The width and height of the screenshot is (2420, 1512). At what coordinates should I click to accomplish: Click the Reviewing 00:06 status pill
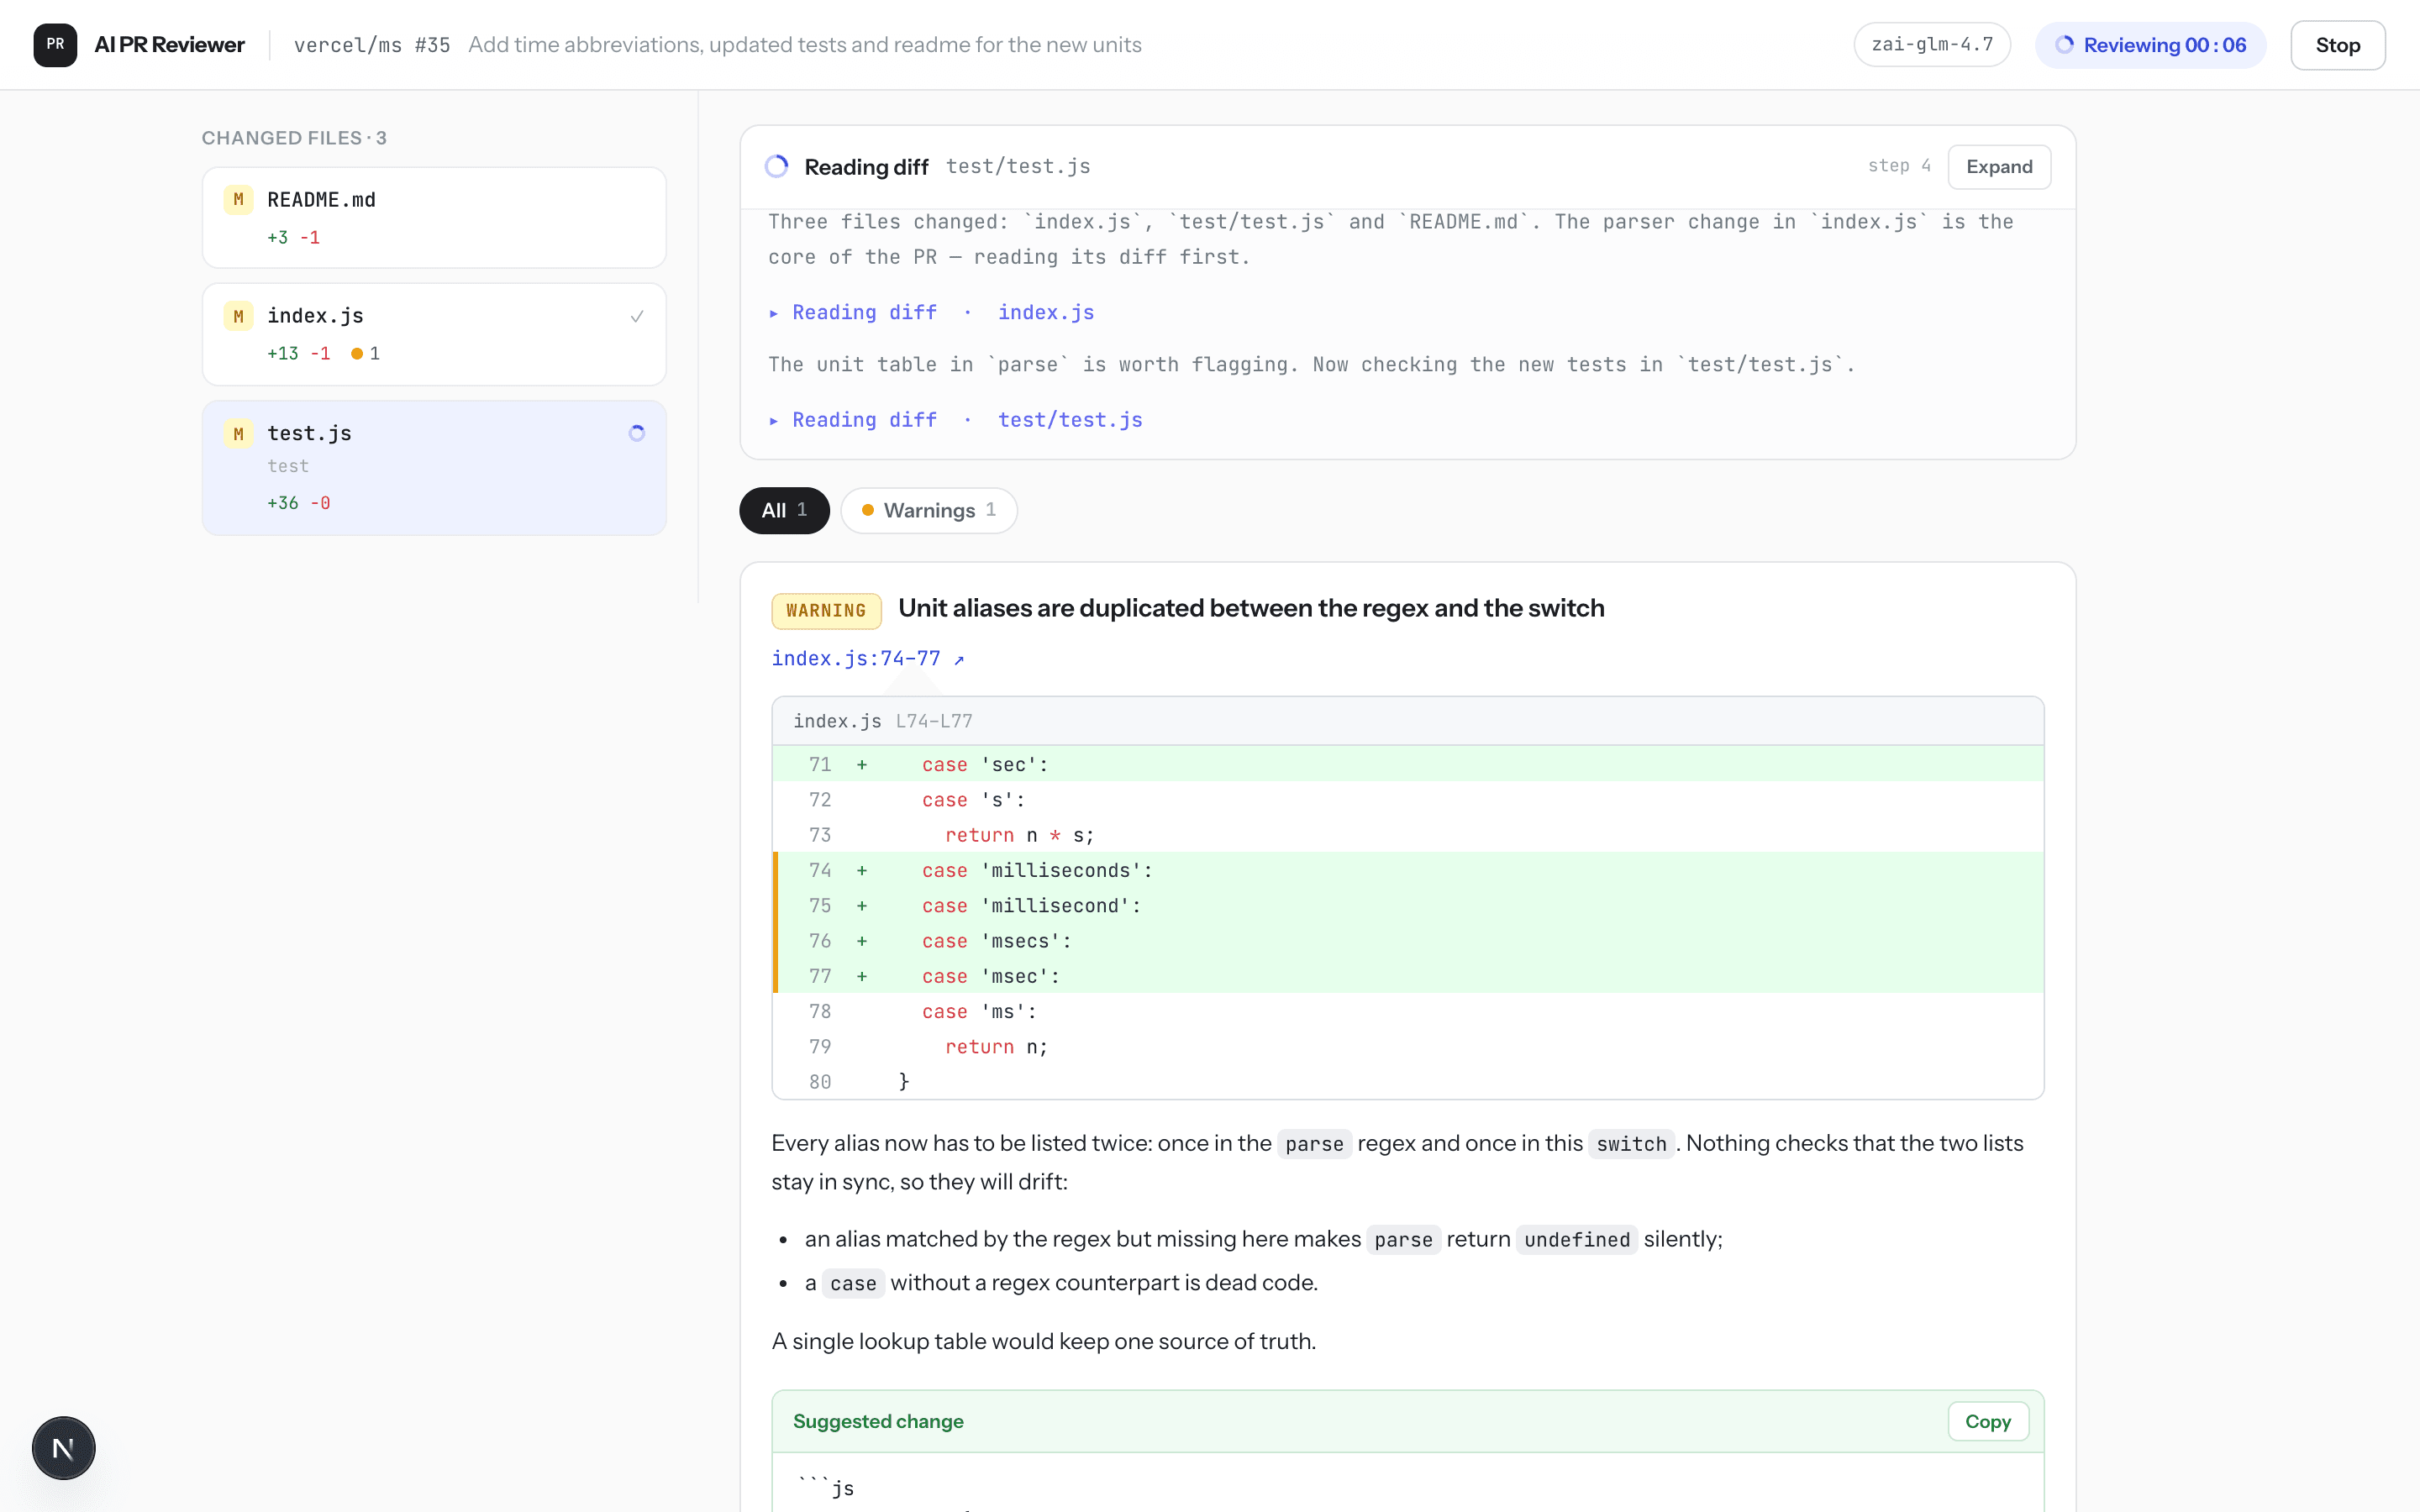2151,45
